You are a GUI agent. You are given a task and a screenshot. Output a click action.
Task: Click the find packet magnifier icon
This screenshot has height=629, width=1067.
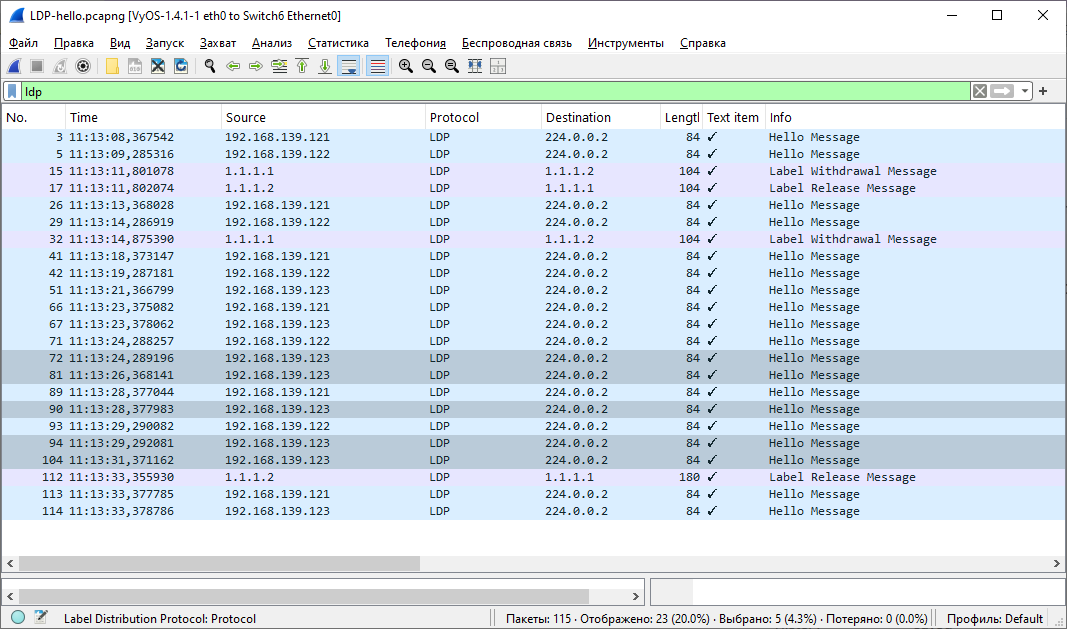tap(210, 66)
